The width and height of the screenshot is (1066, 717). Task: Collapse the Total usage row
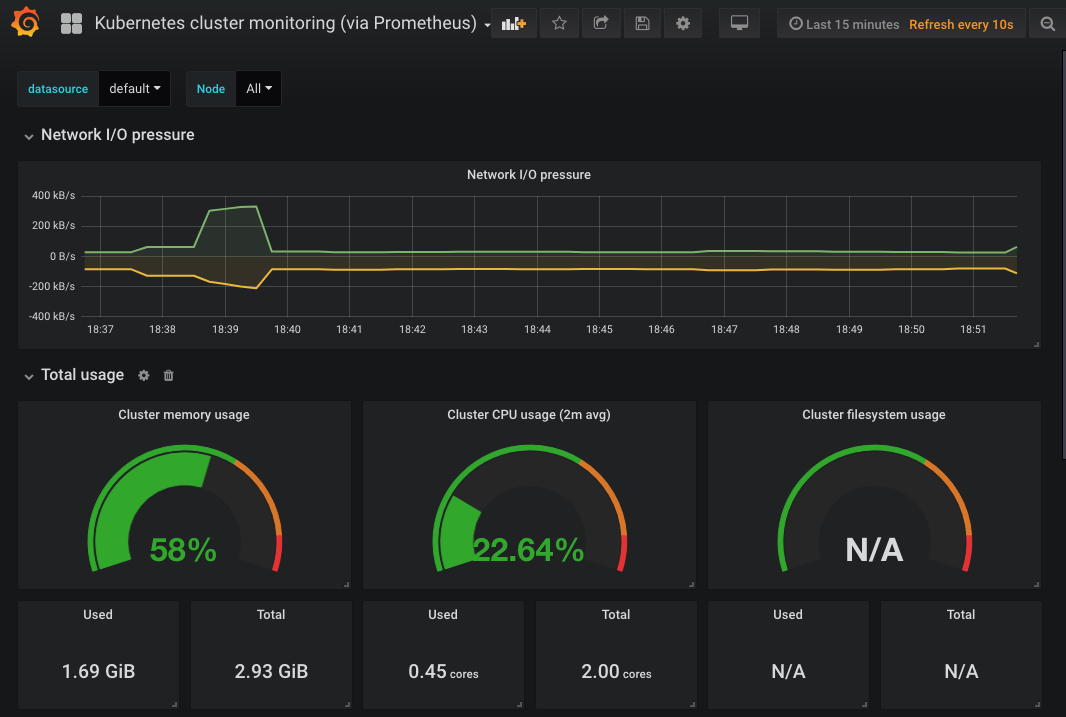(x=29, y=375)
